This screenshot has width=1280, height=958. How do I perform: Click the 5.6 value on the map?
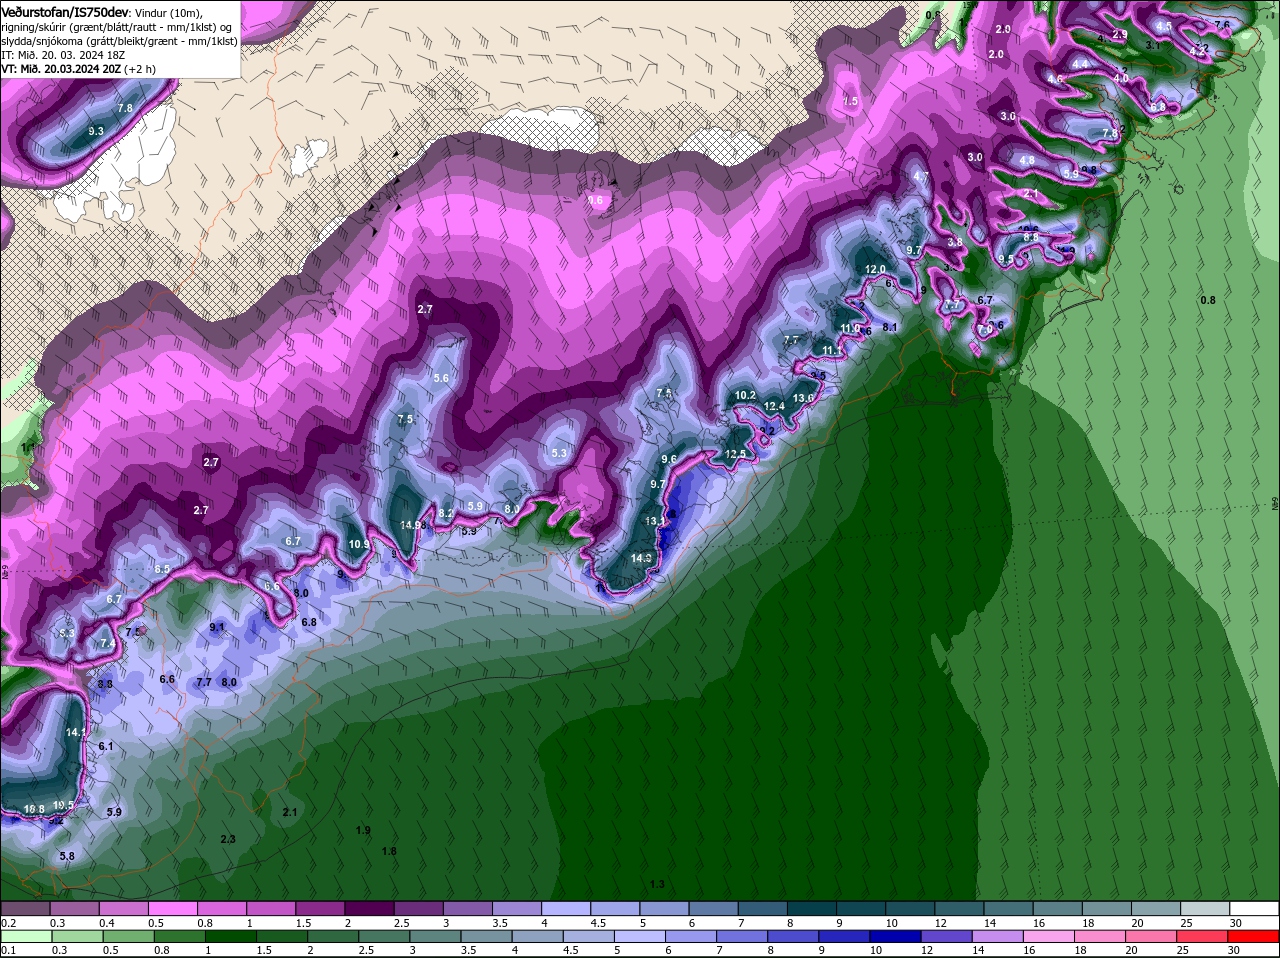[x=441, y=378]
